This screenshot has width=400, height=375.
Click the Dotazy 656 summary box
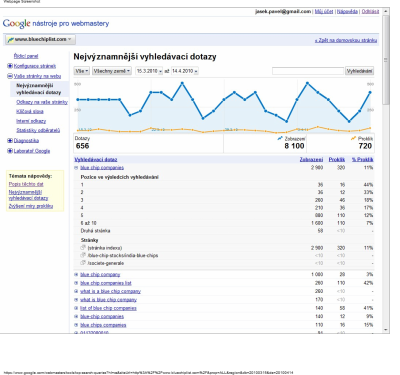tap(148, 143)
